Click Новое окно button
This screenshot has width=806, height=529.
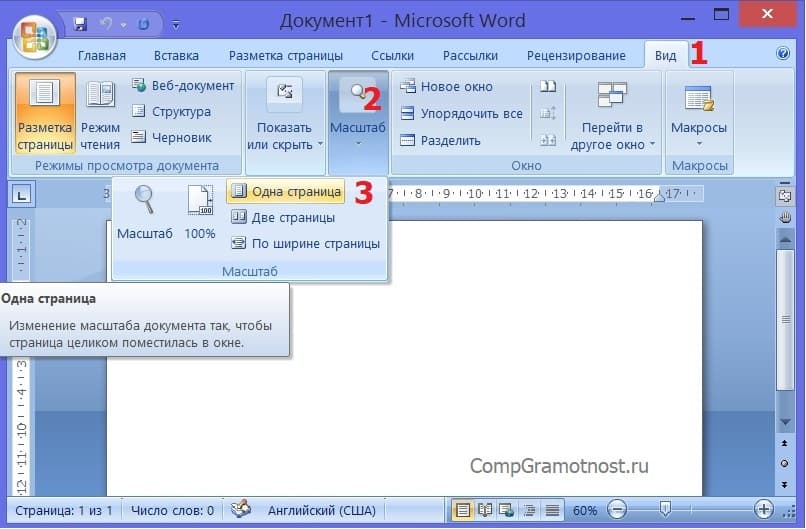pos(446,86)
